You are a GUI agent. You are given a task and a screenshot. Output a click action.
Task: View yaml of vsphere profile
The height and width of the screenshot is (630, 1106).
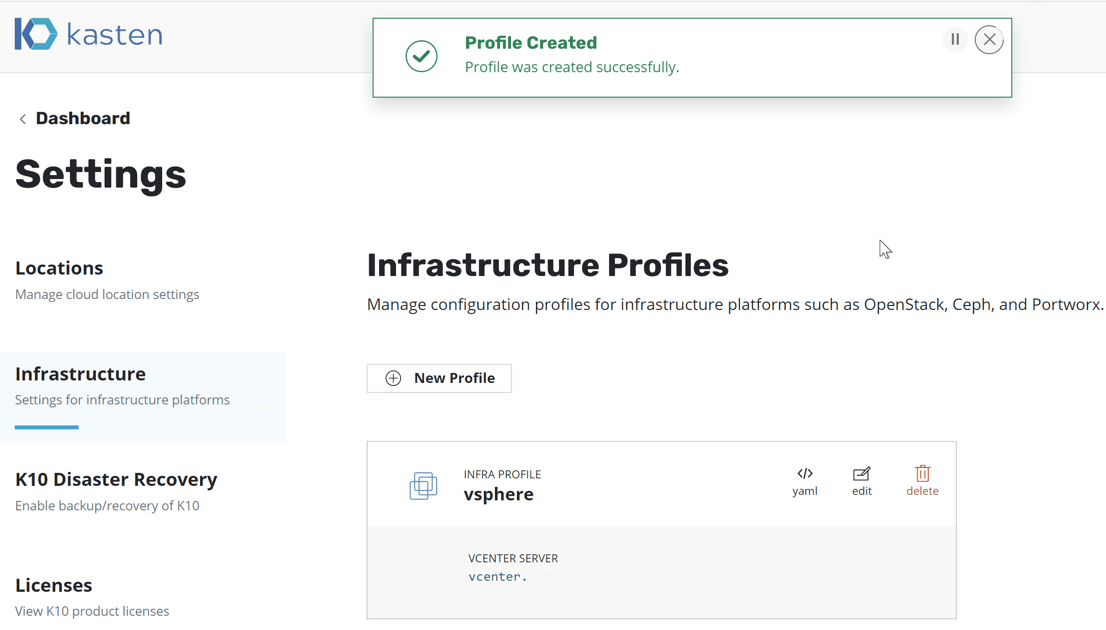(805, 481)
